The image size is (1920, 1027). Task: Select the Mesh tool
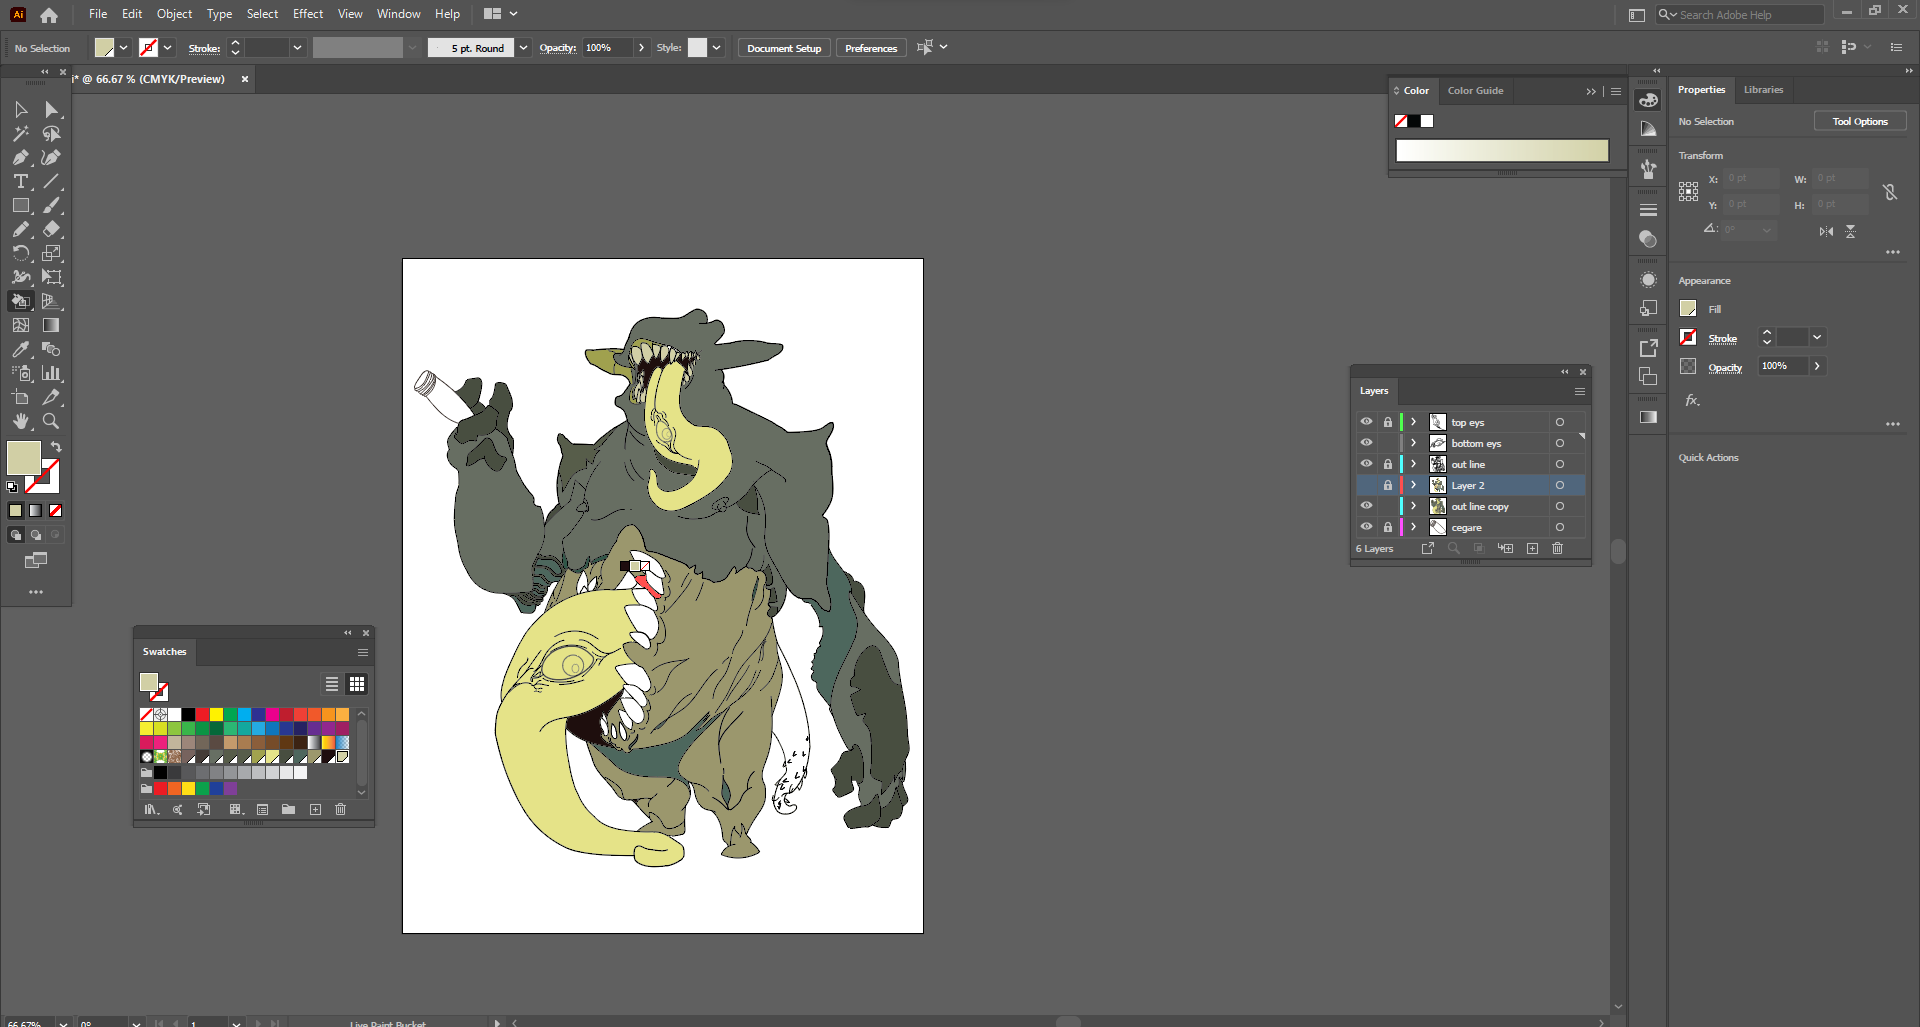[x=20, y=325]
